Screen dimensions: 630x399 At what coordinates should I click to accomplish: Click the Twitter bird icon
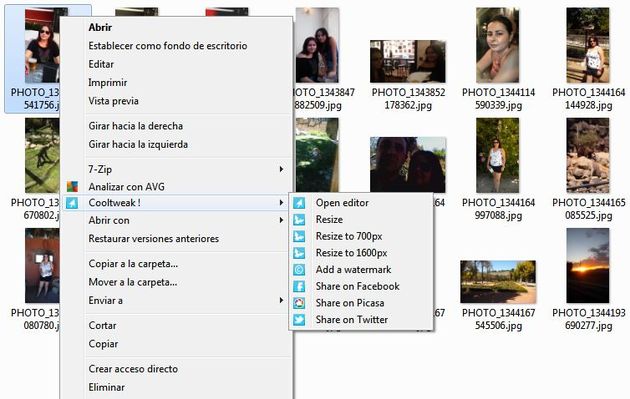pyautogui.click(x=299, y=320)
